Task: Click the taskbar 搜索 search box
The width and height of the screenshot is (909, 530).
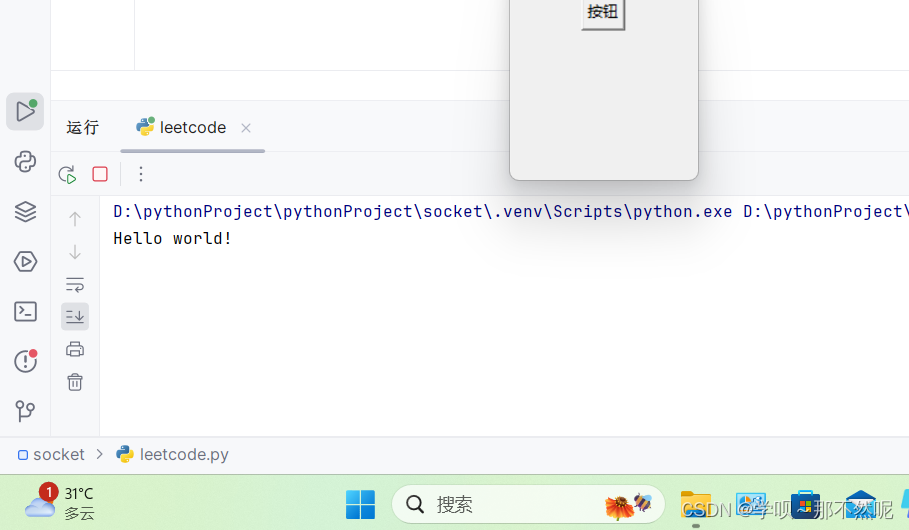Action: click(x=528, y=504)
